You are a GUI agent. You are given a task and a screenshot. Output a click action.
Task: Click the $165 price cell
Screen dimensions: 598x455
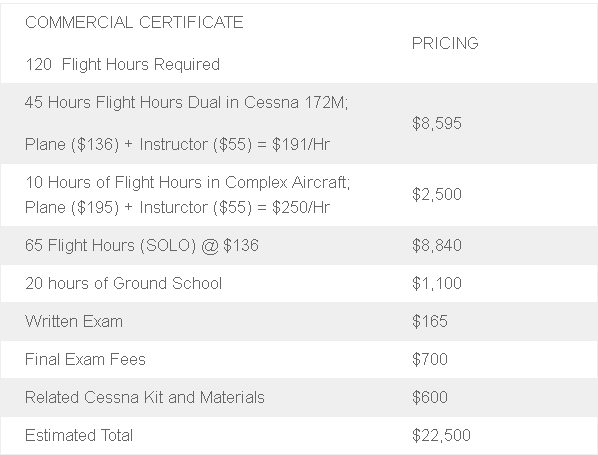pyautogui.click(x=430, y=321)
